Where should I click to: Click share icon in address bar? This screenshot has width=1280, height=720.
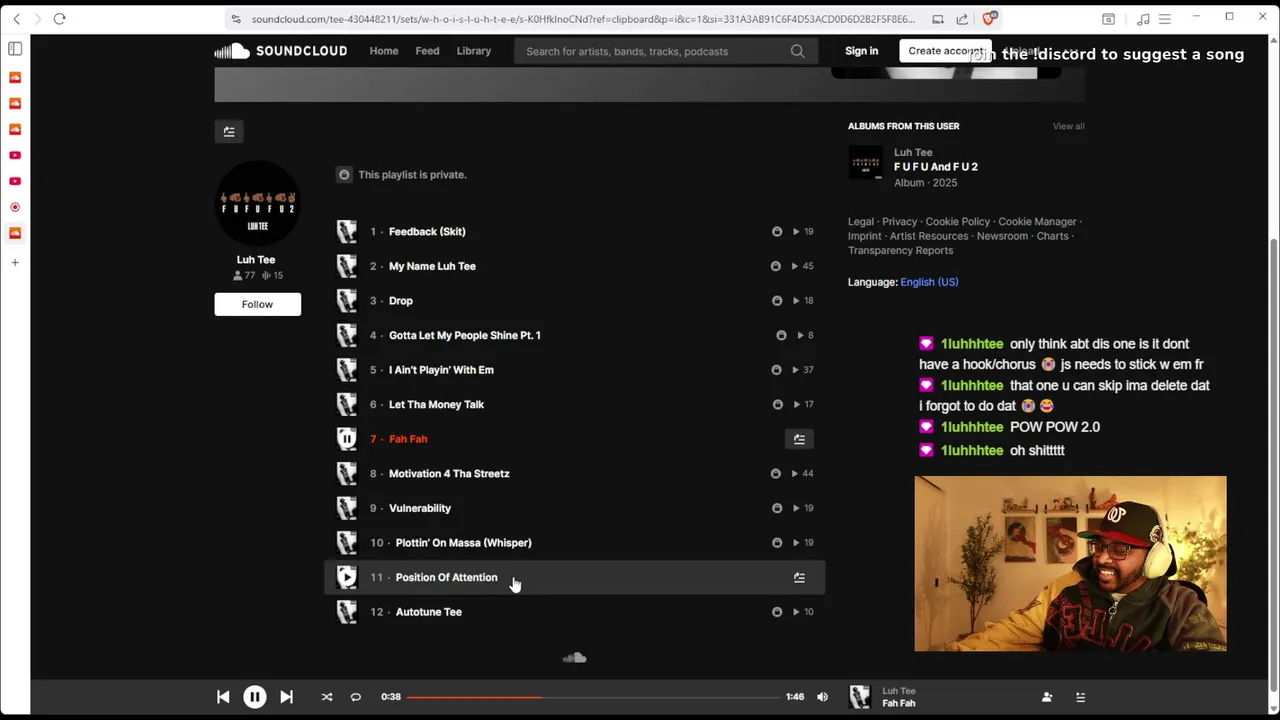[962, 19]
